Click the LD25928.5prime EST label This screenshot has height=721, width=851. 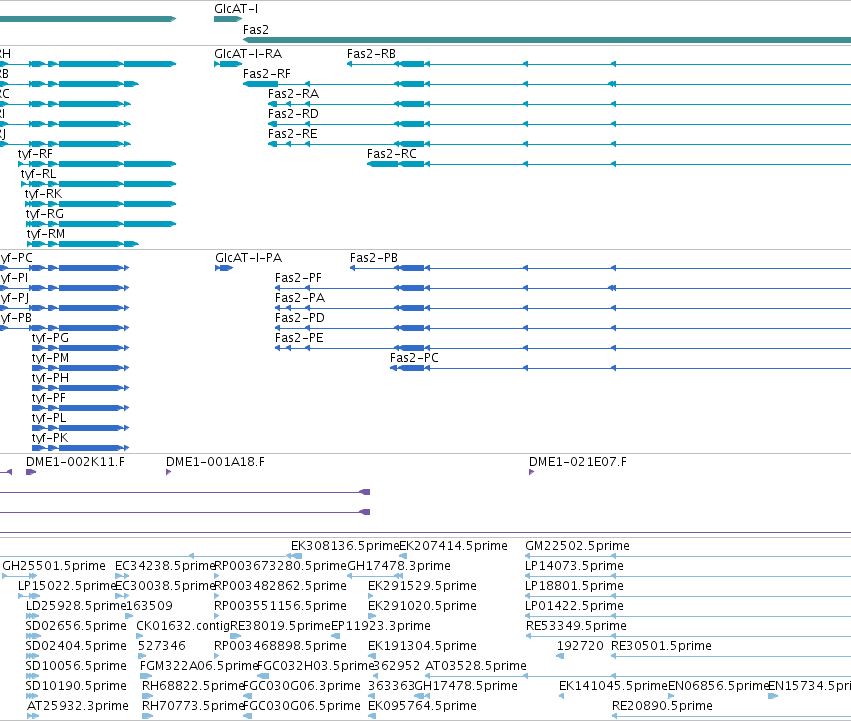tap(76, 606)
